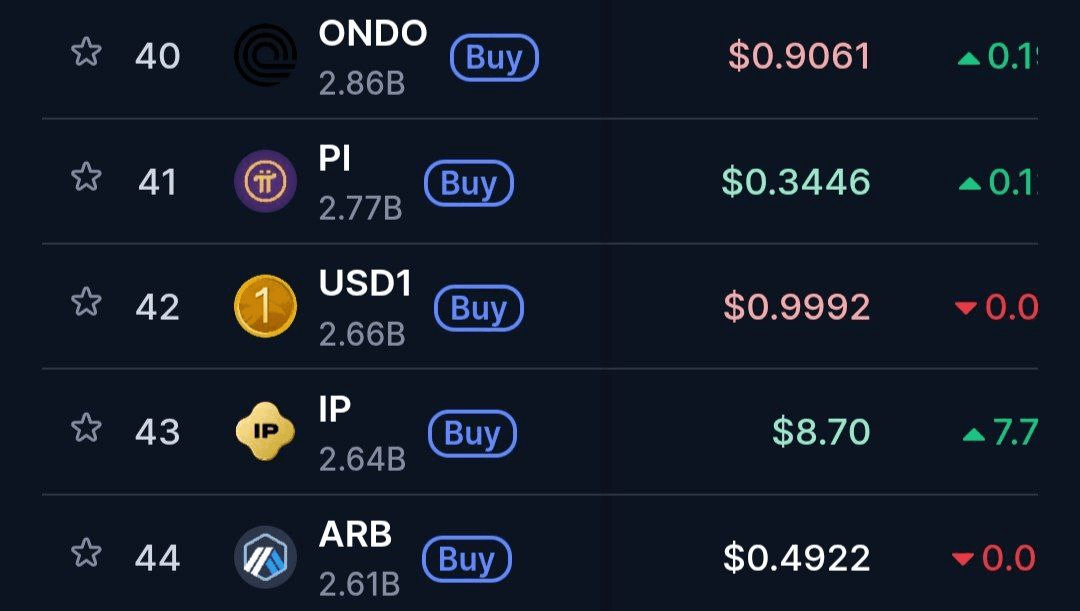This screenshot has height=611, width=1080.
Task: Click the ARB Arbitrum logo
Action: pos(265,557)
